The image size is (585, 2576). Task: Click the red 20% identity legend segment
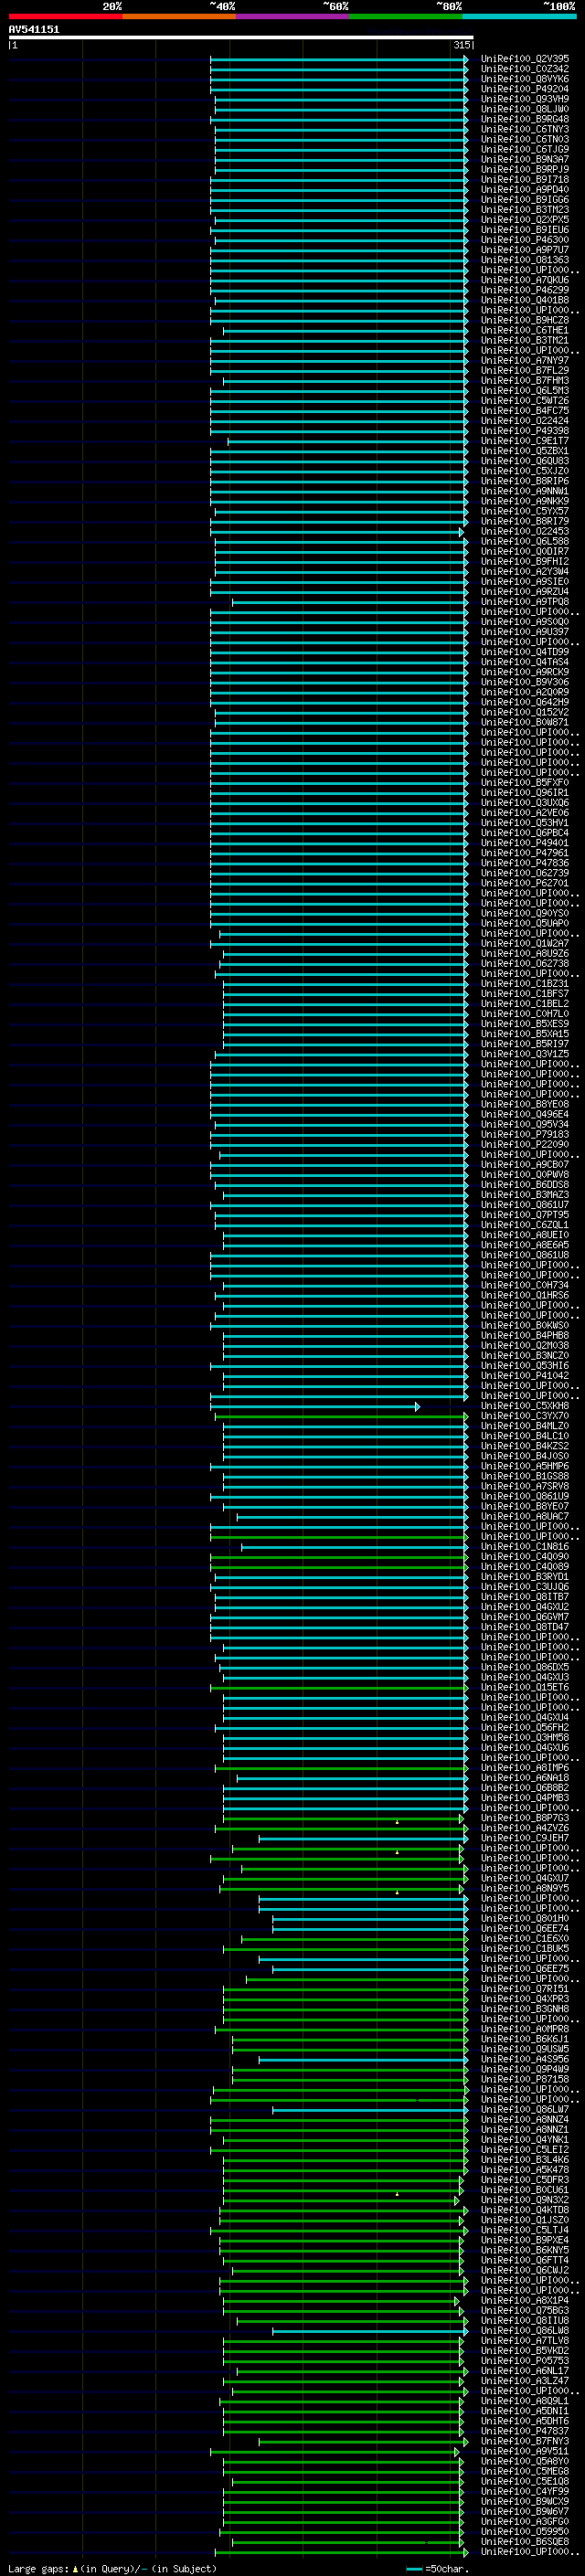coord(65,16)
